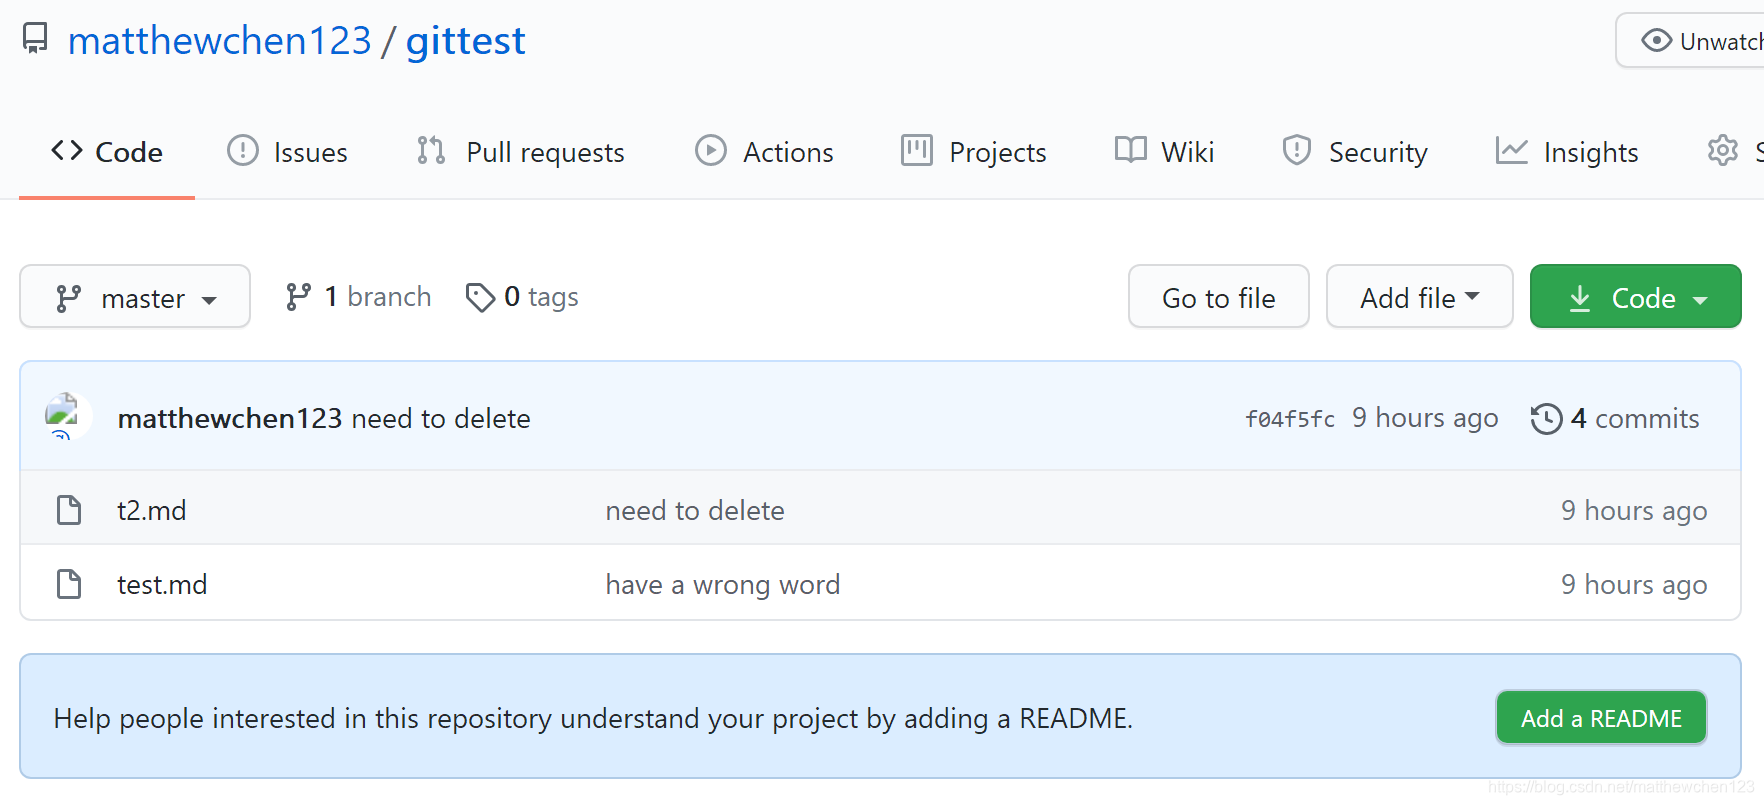The width and height of the screenshot is (1764, 805).
Task: Open the 'have a wrong word' commit message
Action: click(x=723, y=584)
